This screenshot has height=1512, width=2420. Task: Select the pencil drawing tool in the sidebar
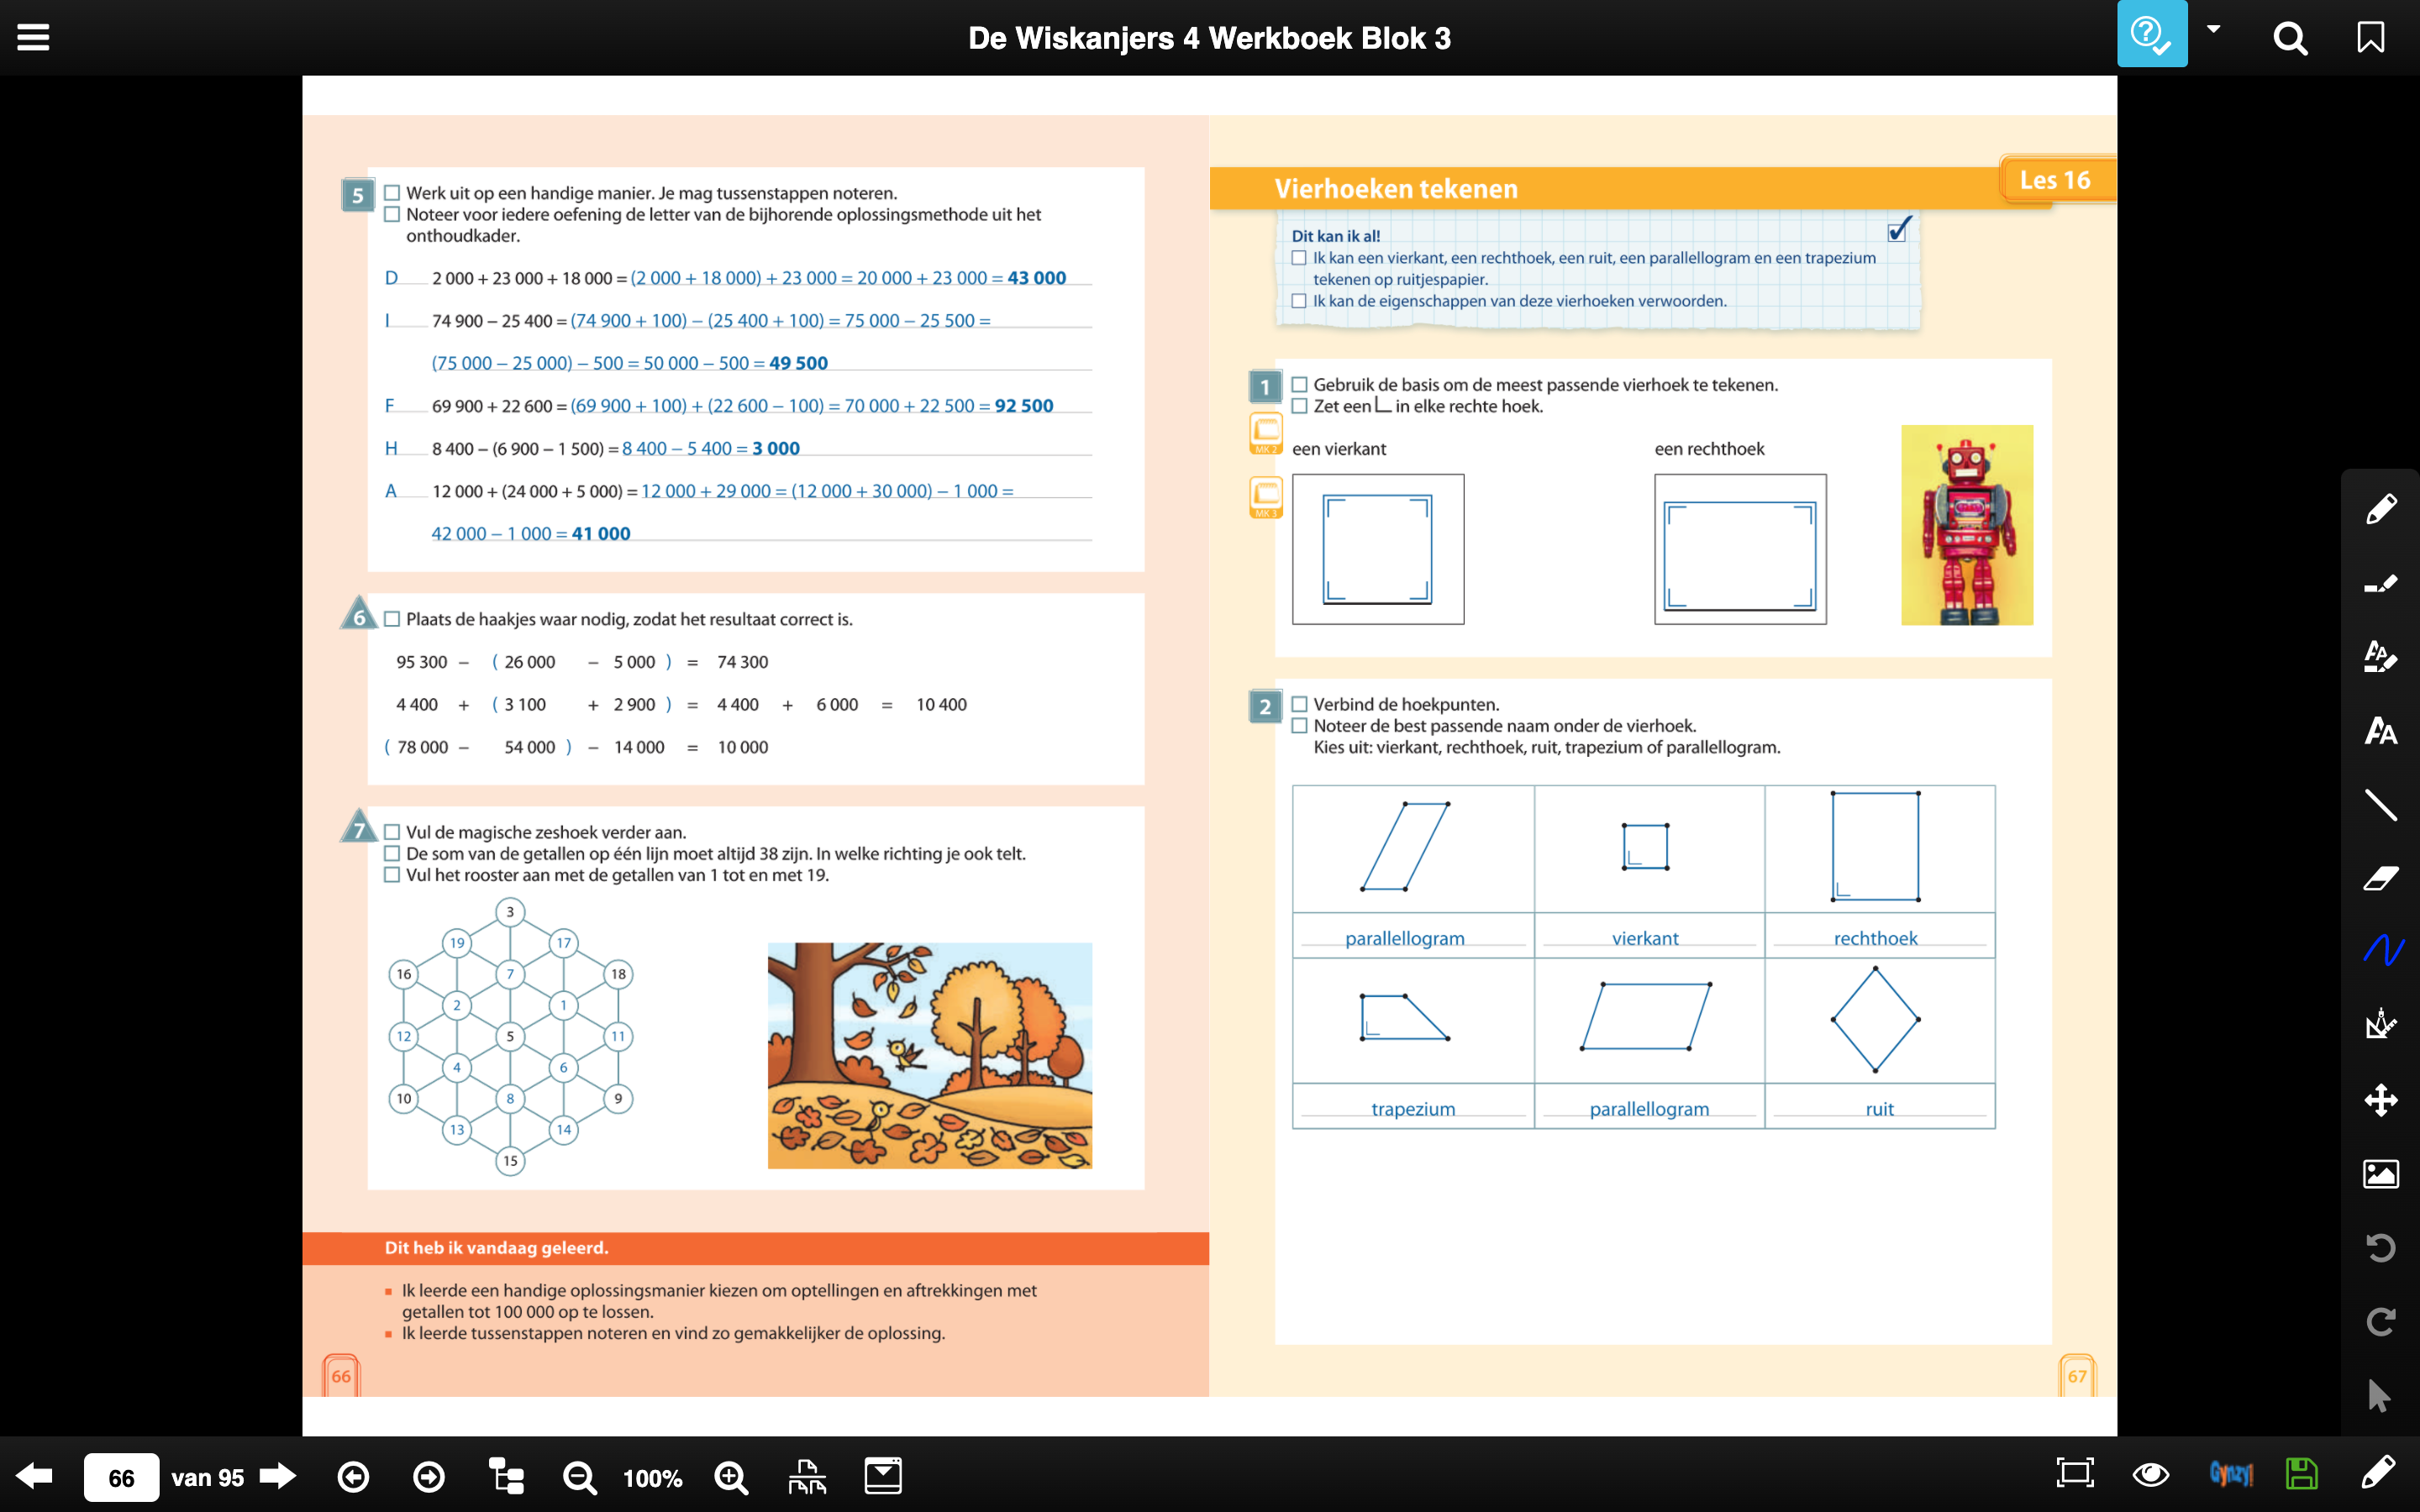click(x=2380, y=509)
